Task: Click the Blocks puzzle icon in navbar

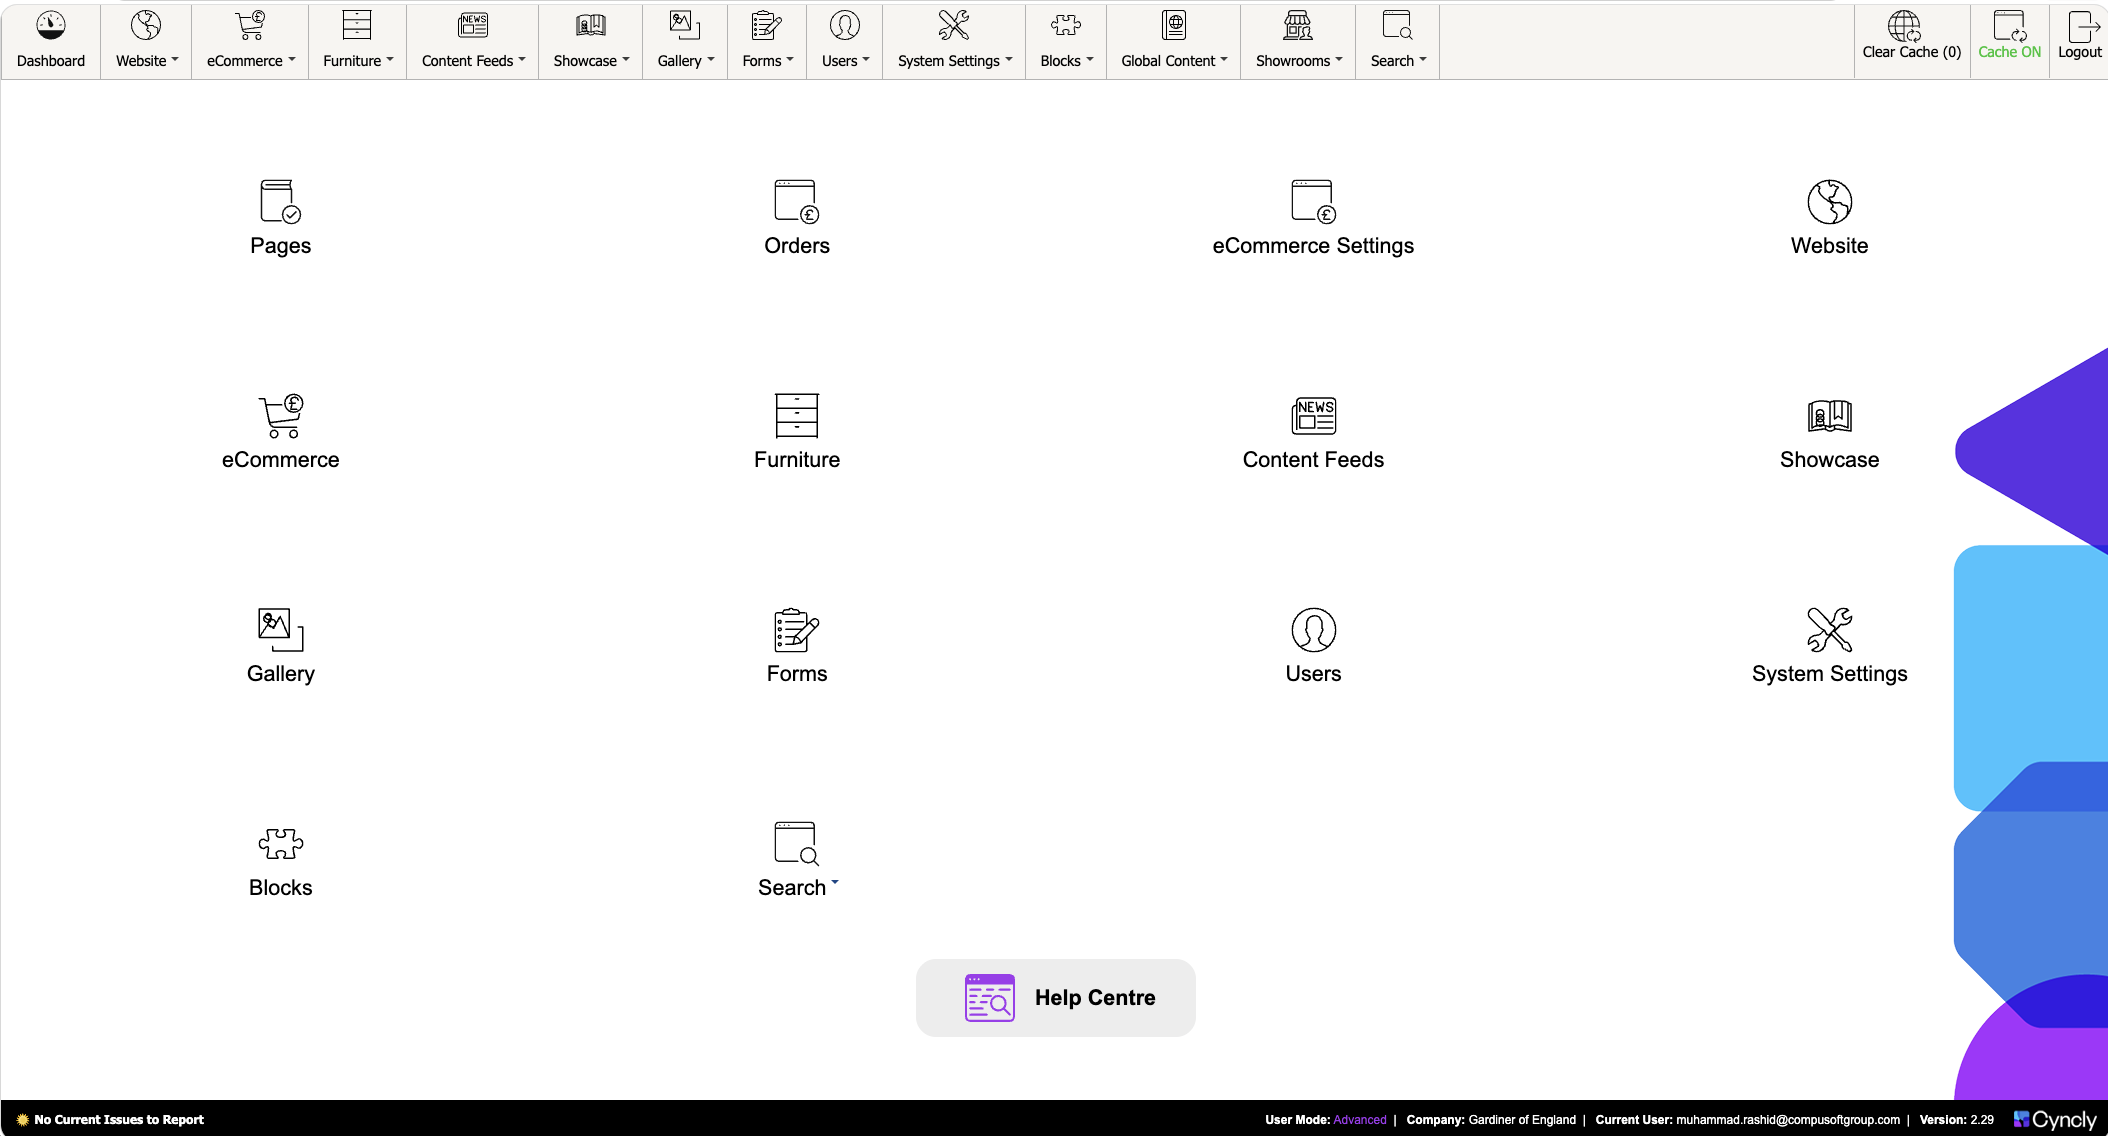Action: pos(1066,26)
